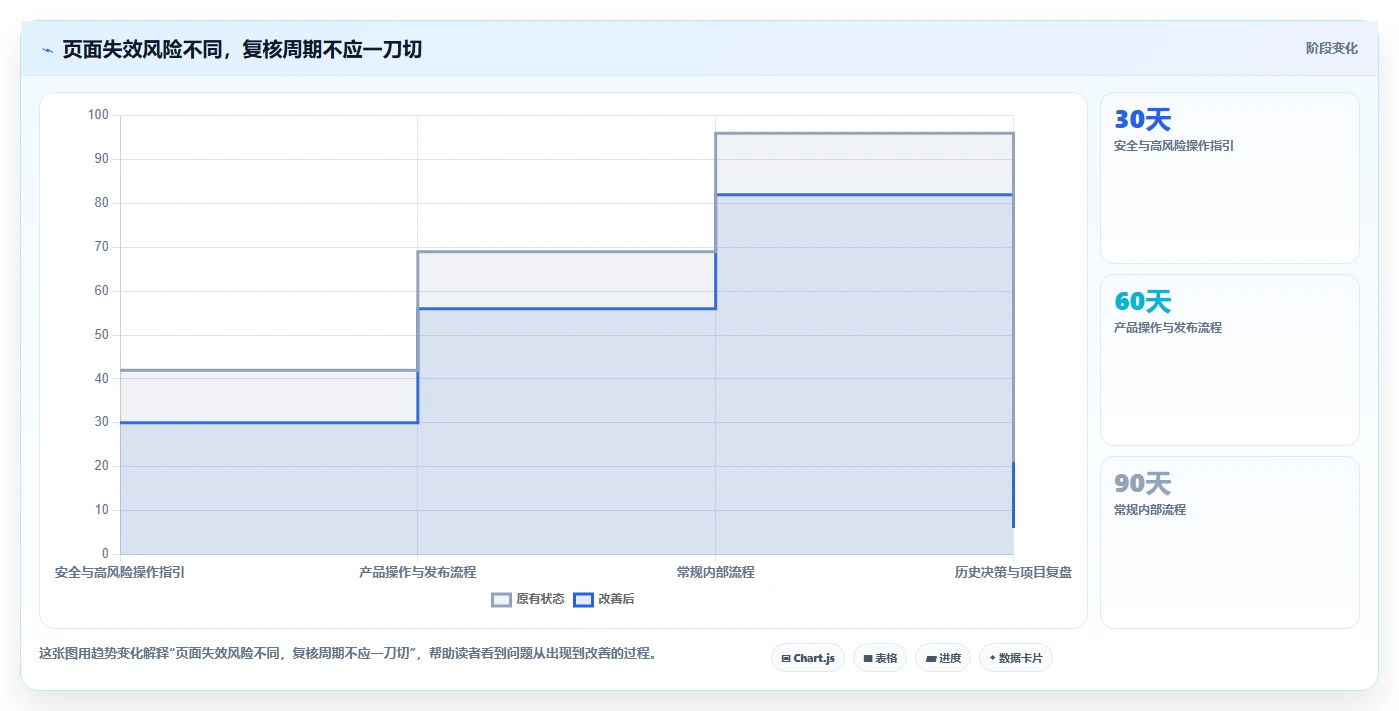This screenshot has width=1399, height=711.
Task: Click the 常规内部流程 axis label under the chart
Action: pos(716,573)
